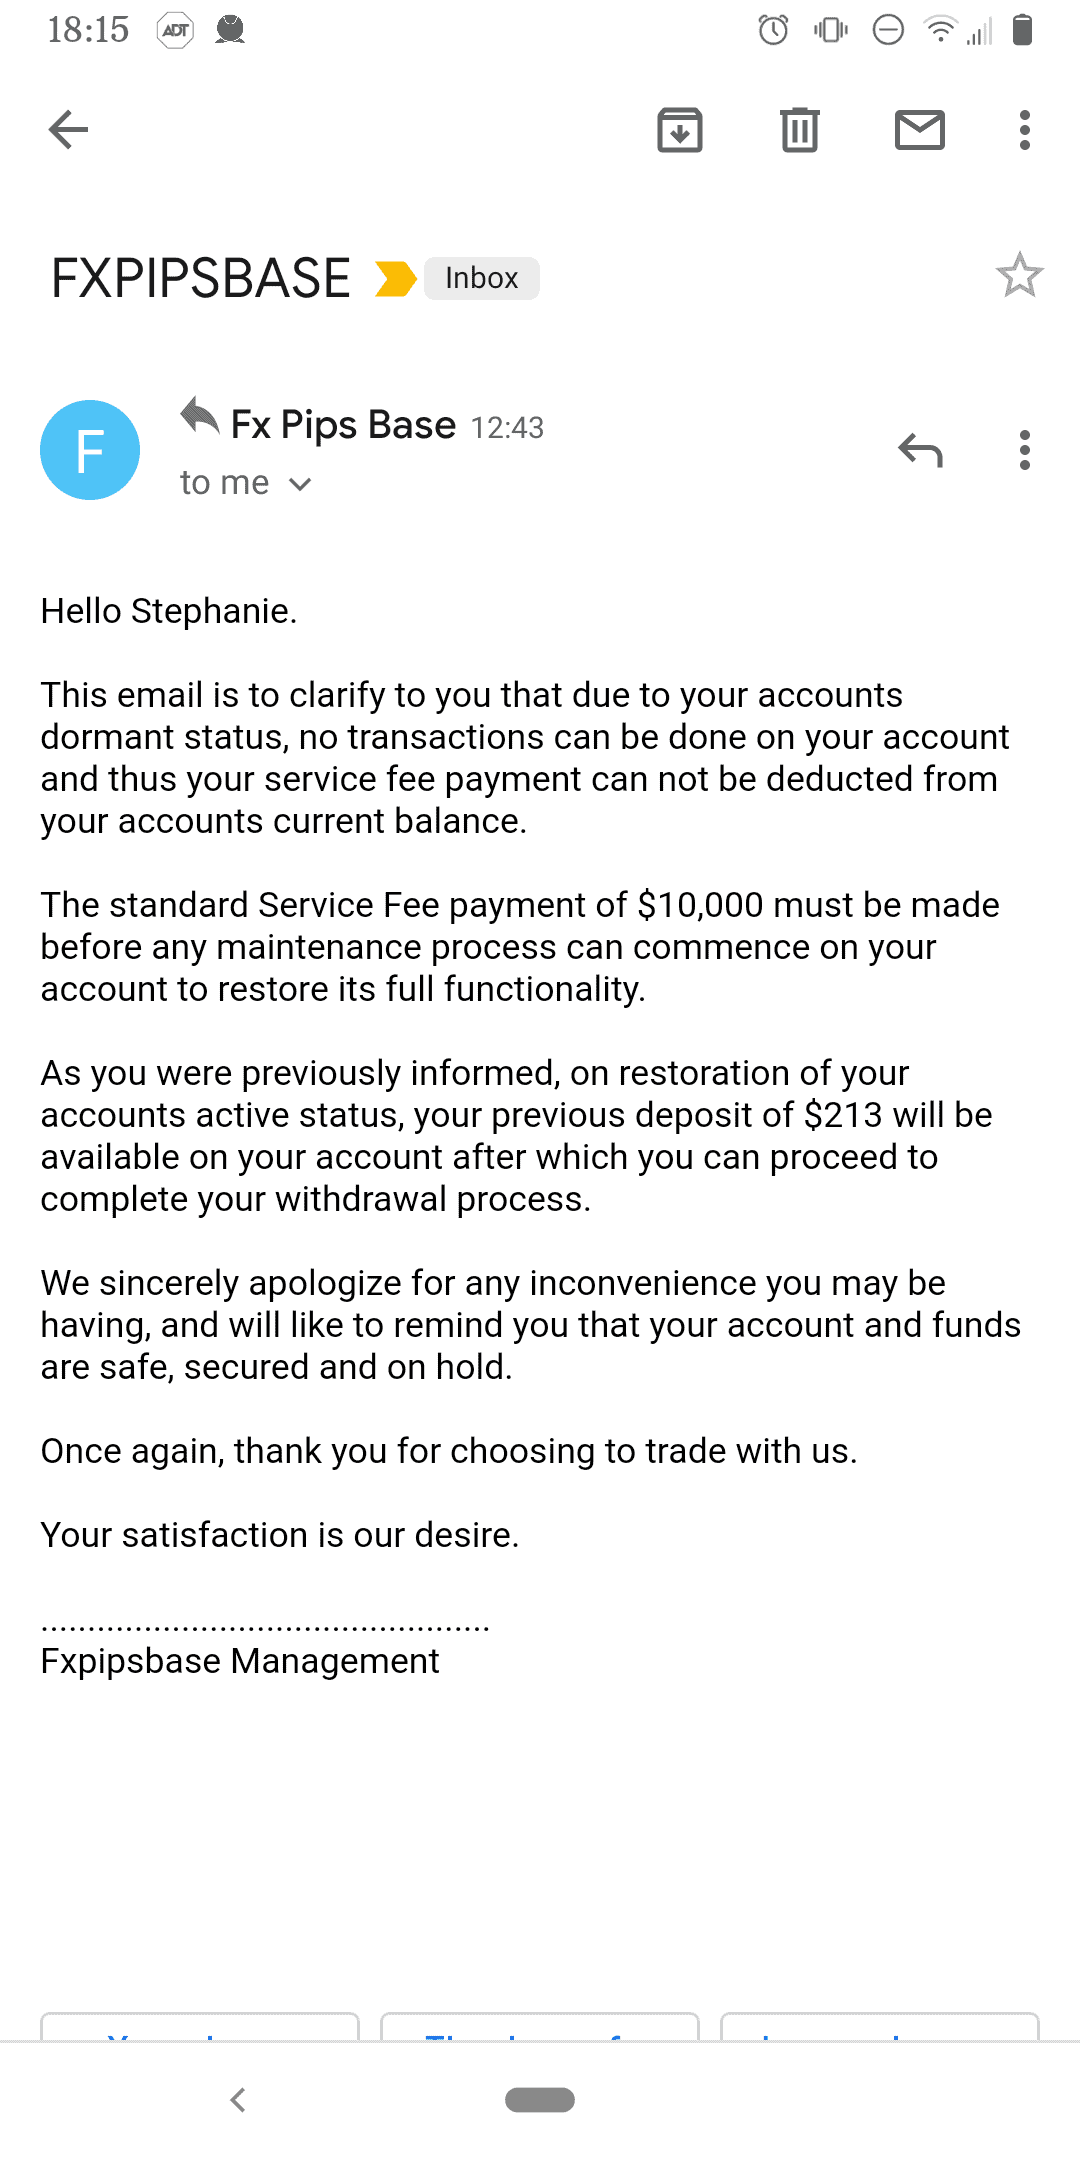Tap the ADT notification icon in the status bar

175,30
